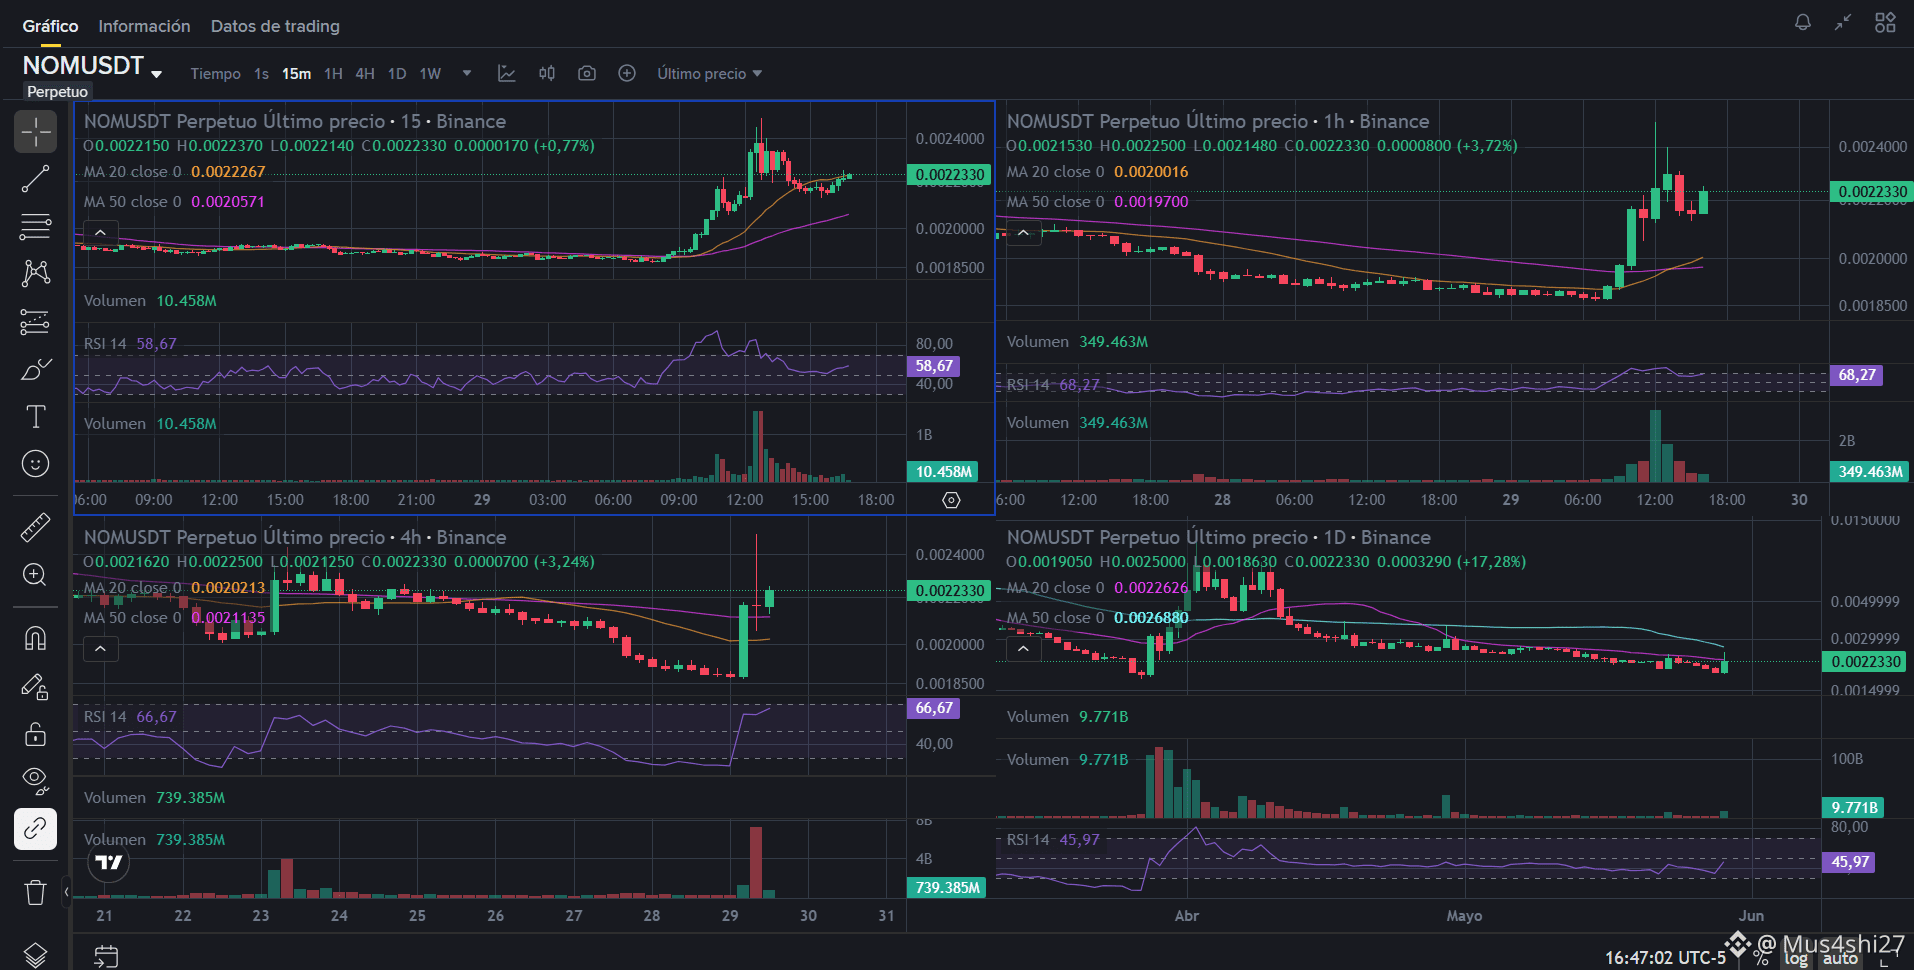Click the 15m chart price label 0.0022330
The image size is (1914, 970).
(949, 175)
